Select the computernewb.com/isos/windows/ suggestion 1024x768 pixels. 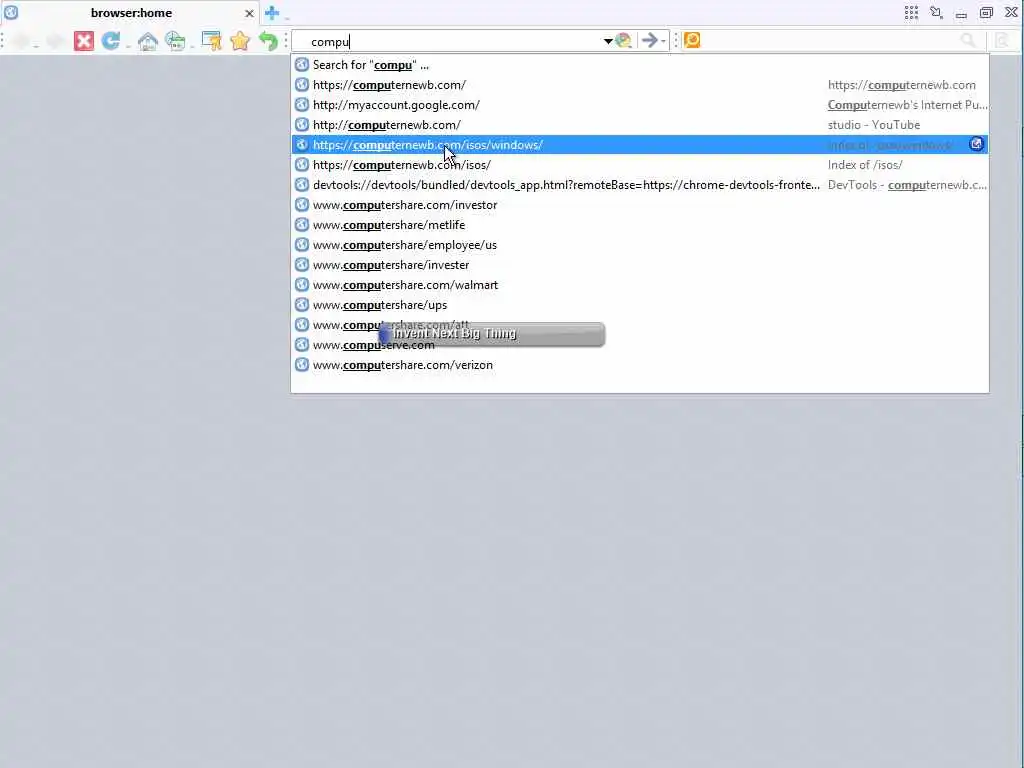coord(640,144)
